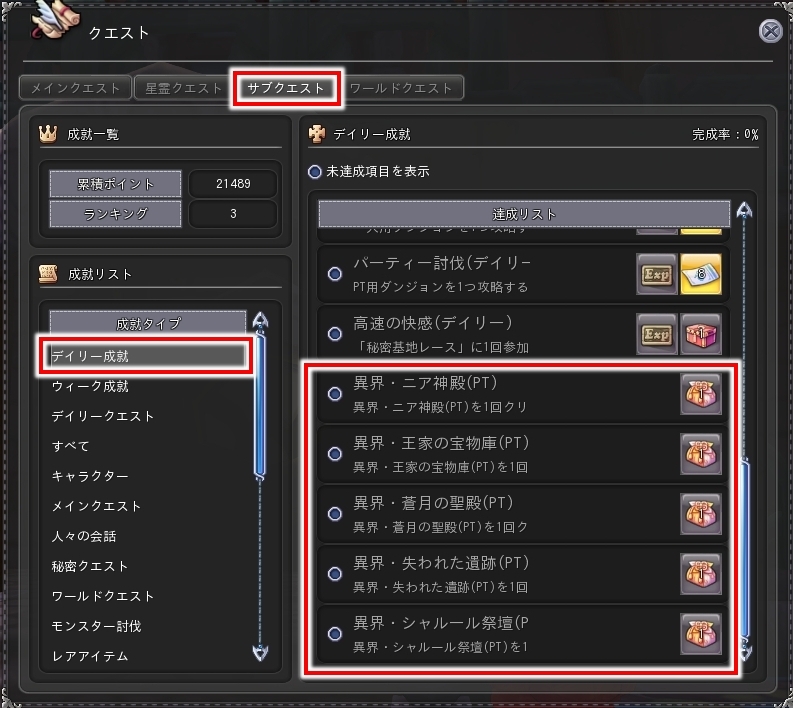Viewport: 793px width, 708px height.
Task: Toggle 未達成項目を表示 radio button
Action: point(315,171)
